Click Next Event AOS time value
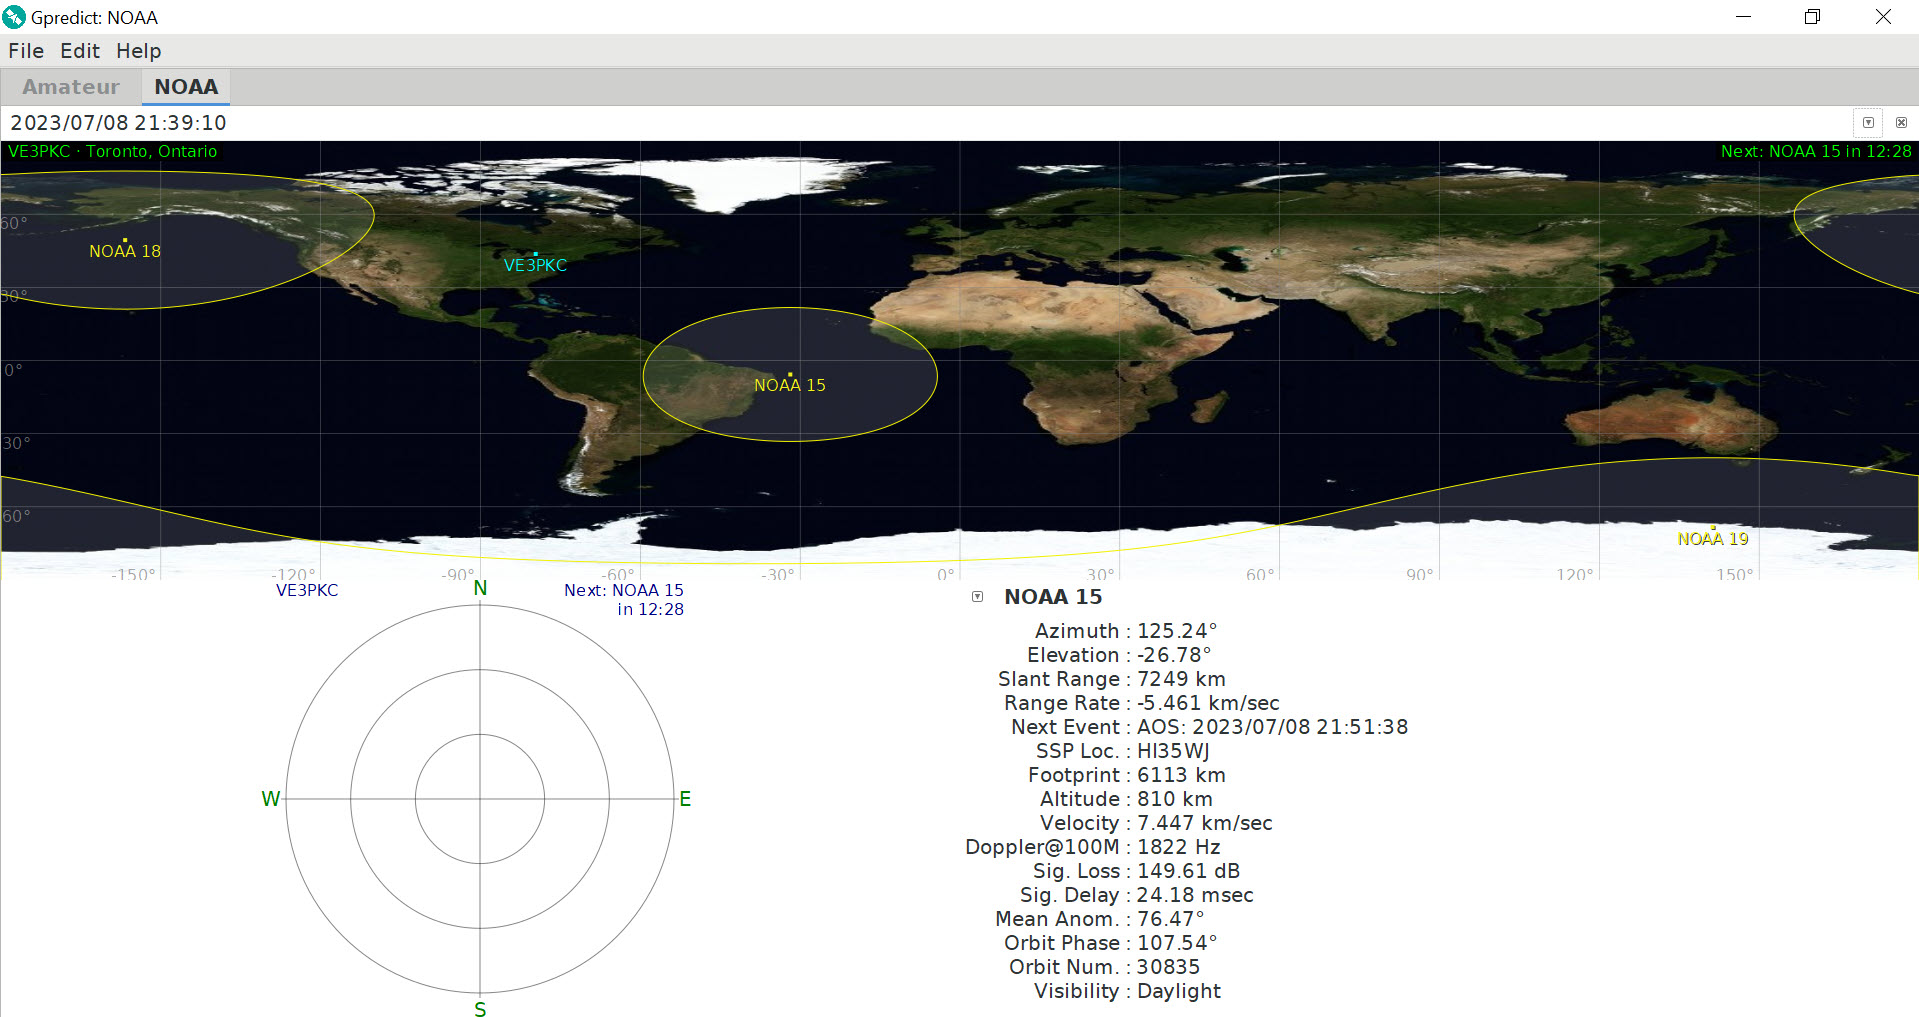1919x1017 pixels. pos(1272,727)
